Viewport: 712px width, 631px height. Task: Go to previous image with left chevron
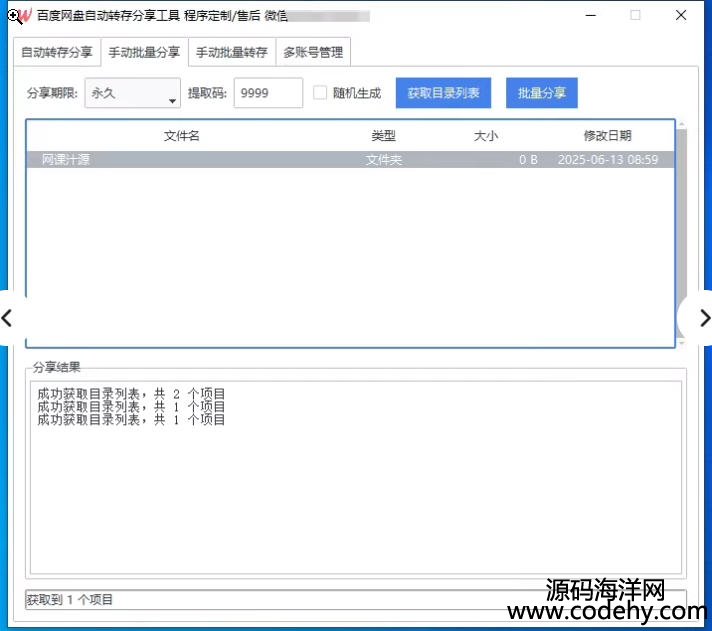point(9,318)
